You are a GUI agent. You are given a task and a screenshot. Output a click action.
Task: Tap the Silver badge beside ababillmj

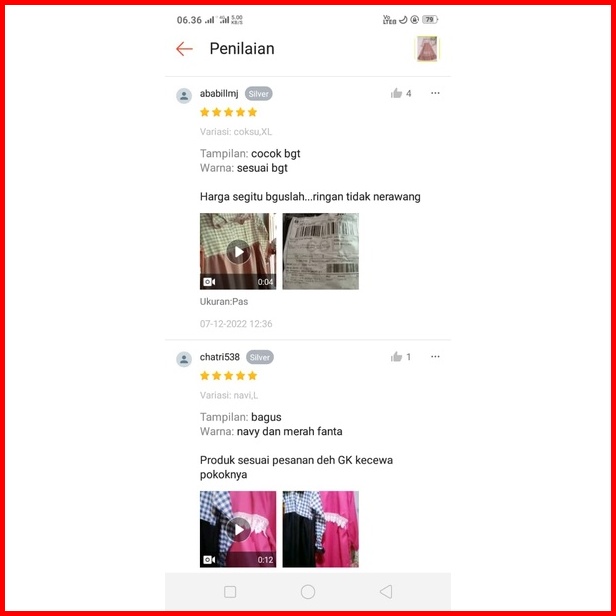point(258,94)
